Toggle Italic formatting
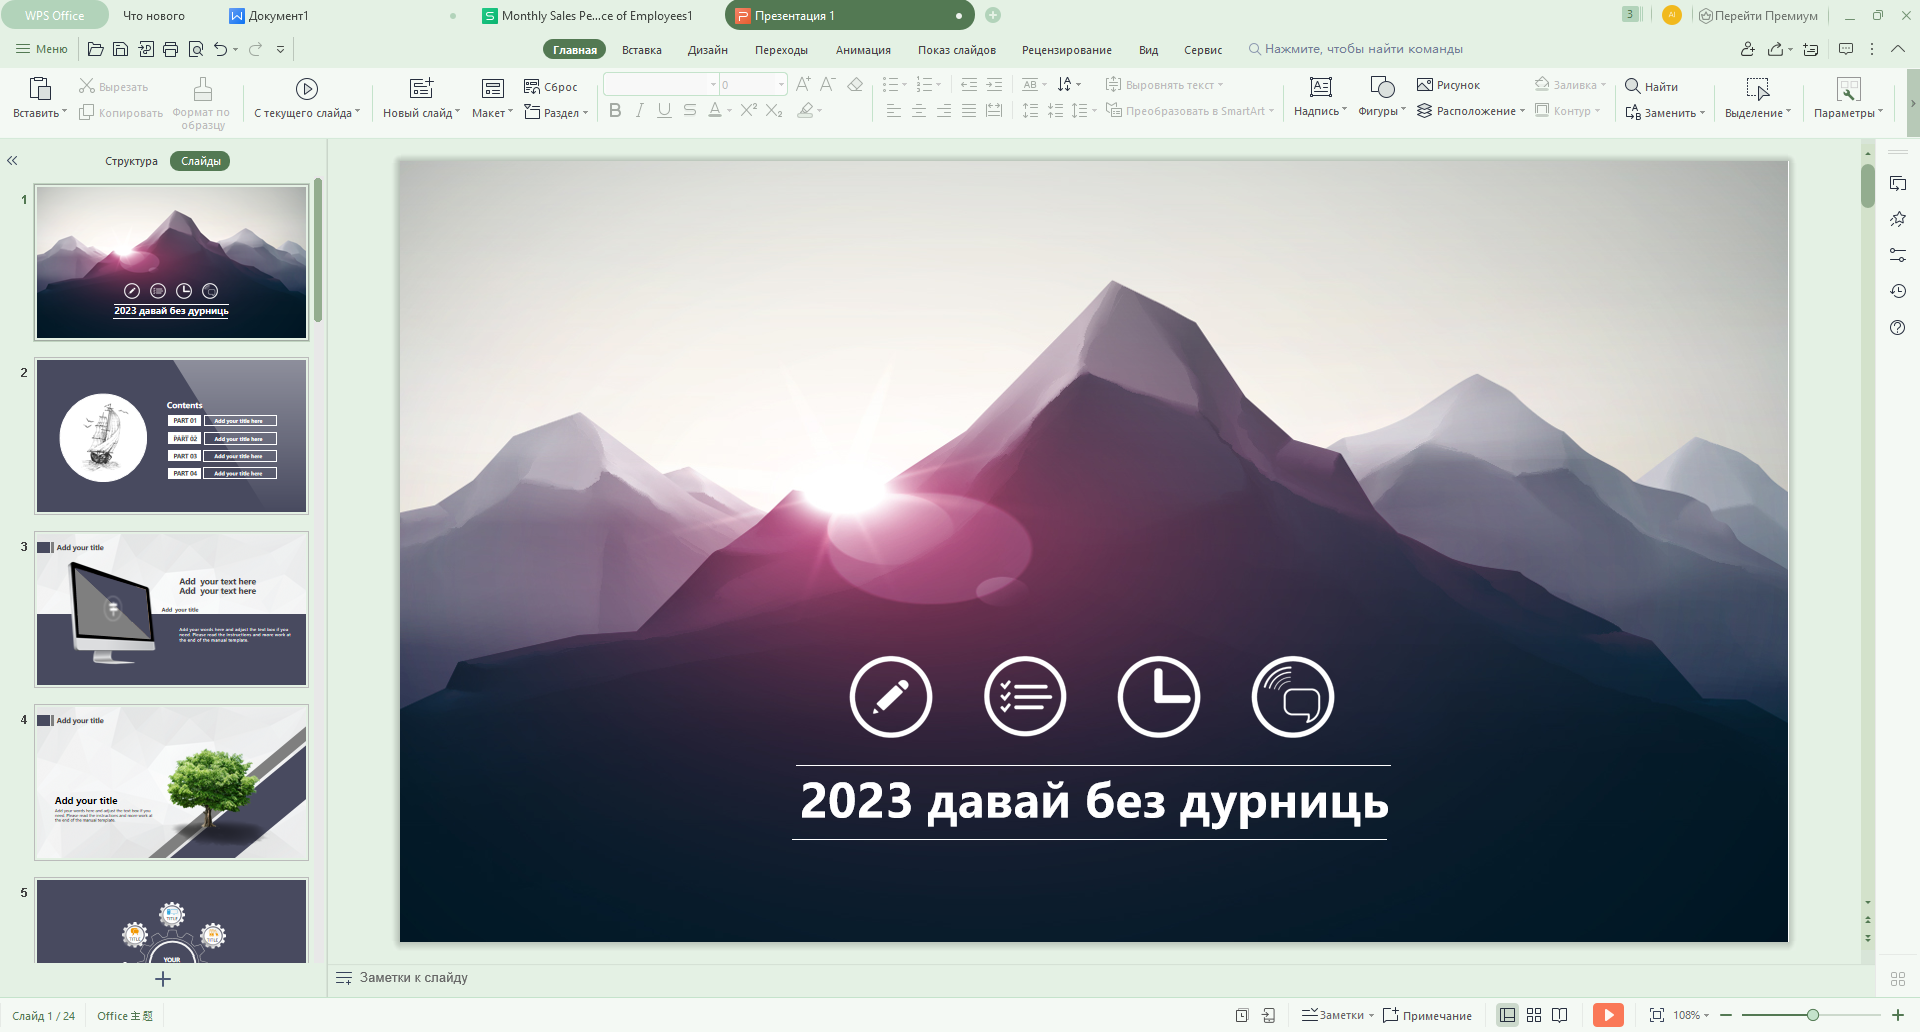This screenshot has height=1032, width=1920. click(x=640, y=111)
